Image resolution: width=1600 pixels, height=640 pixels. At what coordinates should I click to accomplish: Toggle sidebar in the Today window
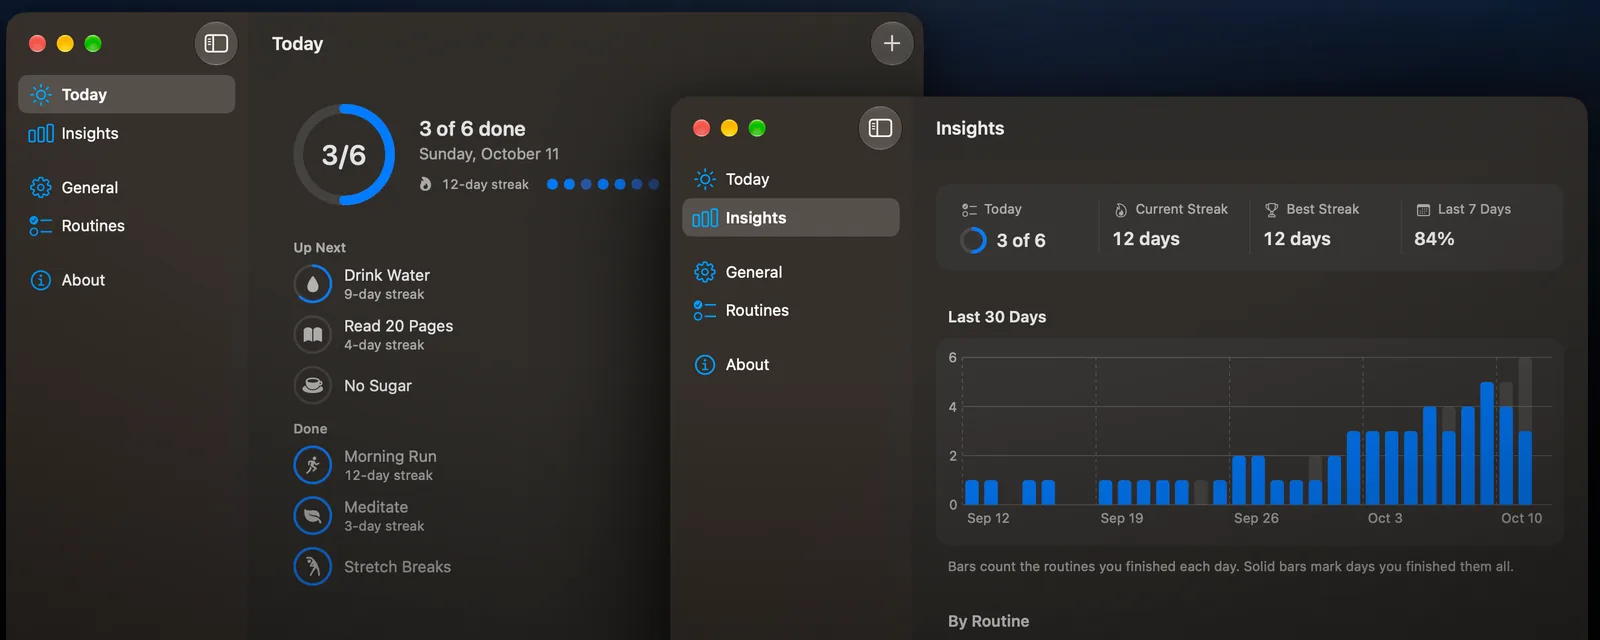point(216,43)
